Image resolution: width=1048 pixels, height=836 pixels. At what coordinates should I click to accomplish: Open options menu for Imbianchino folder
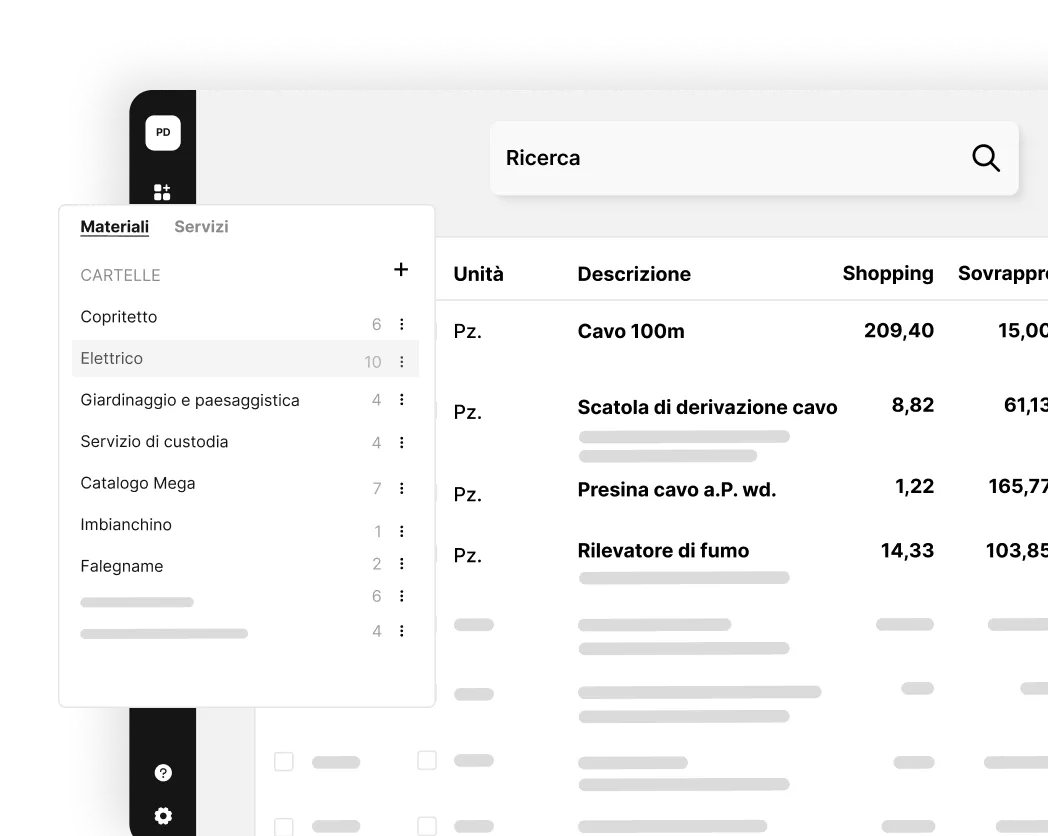[x=402, y=531]
